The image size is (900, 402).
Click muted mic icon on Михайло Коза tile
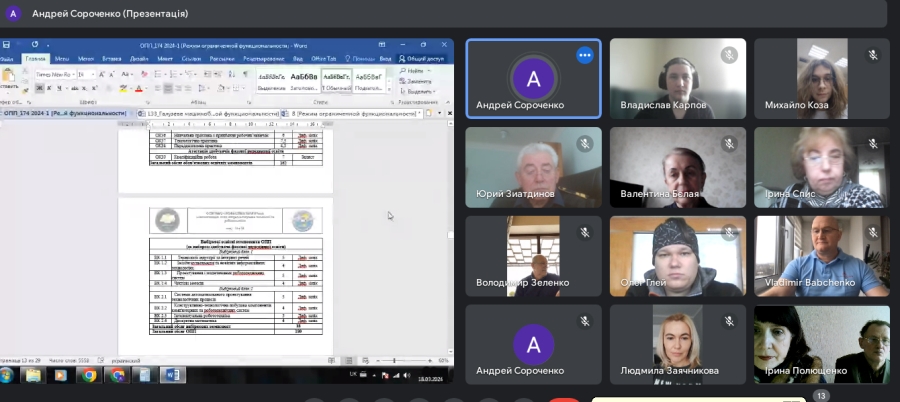tap(874, 56)
